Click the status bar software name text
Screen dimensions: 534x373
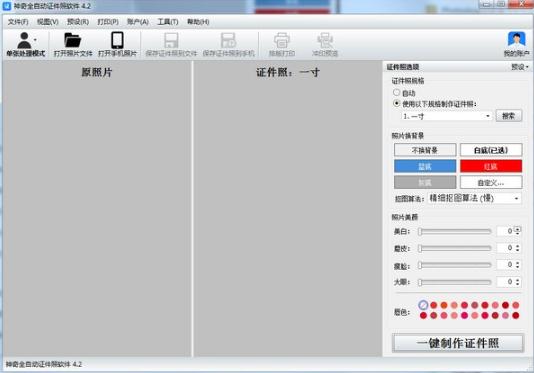[44, 364]
